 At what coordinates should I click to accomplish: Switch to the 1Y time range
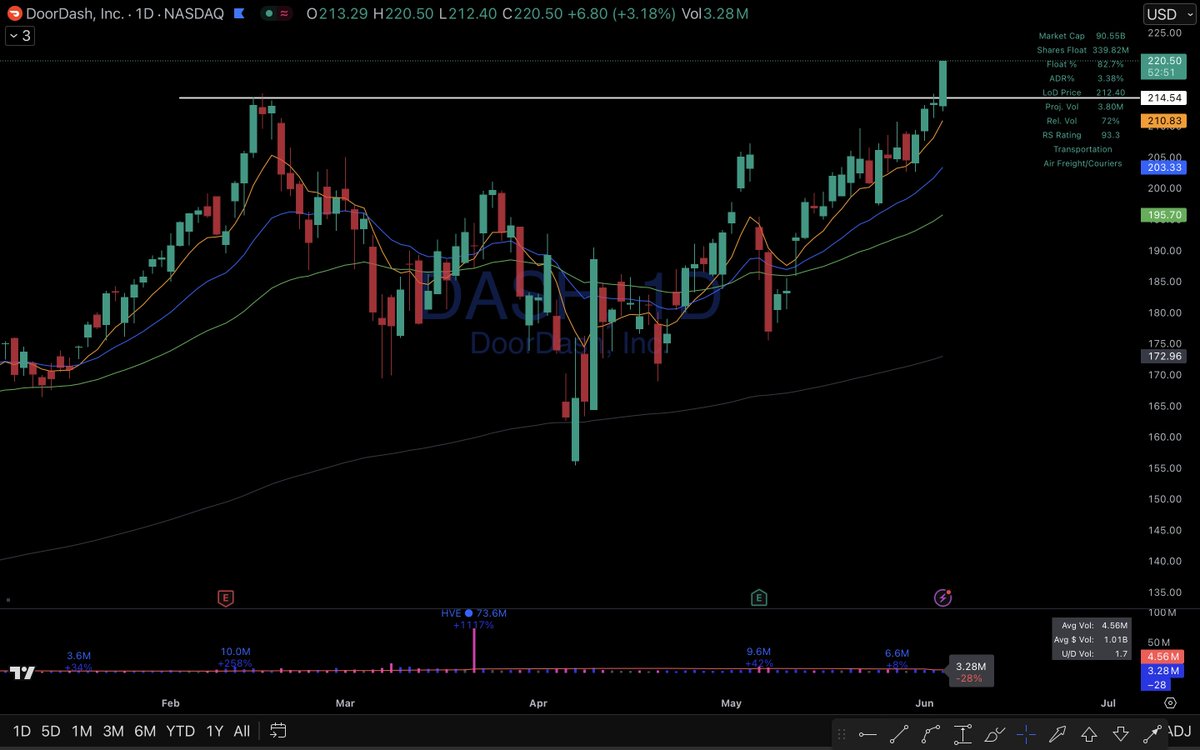[x=214, y=732]
